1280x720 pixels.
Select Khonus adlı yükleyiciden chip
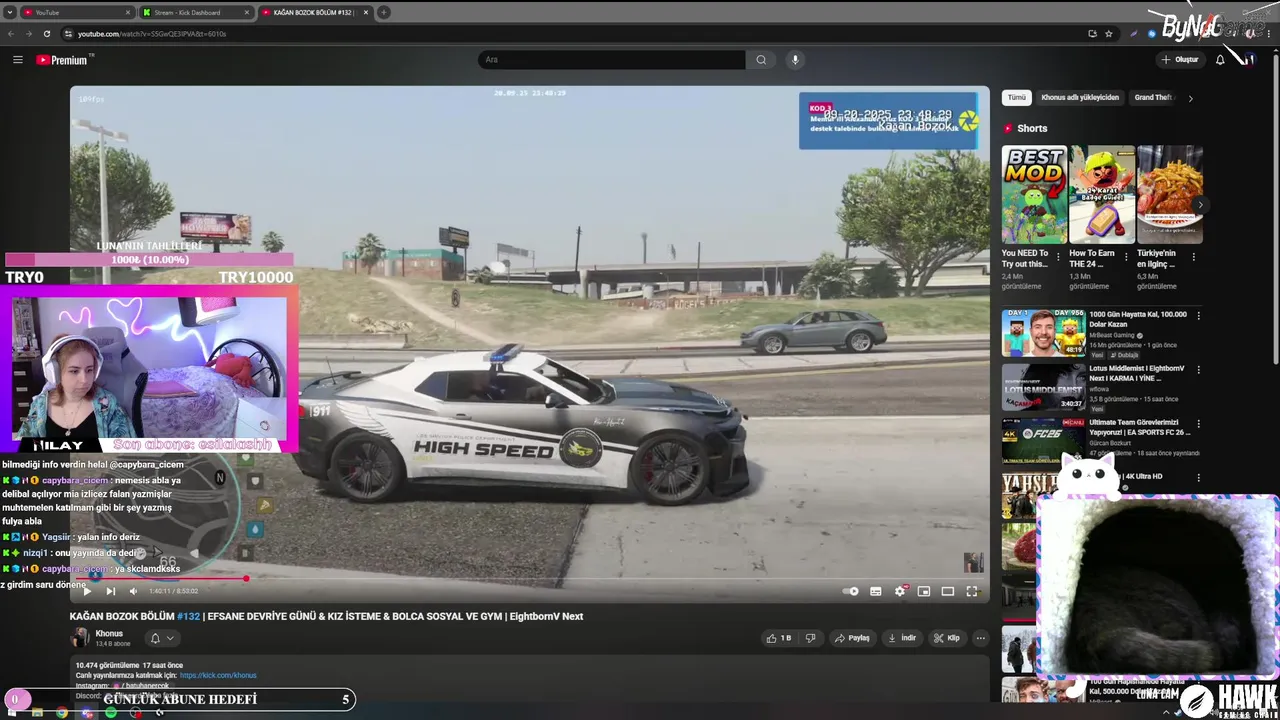1080,98
